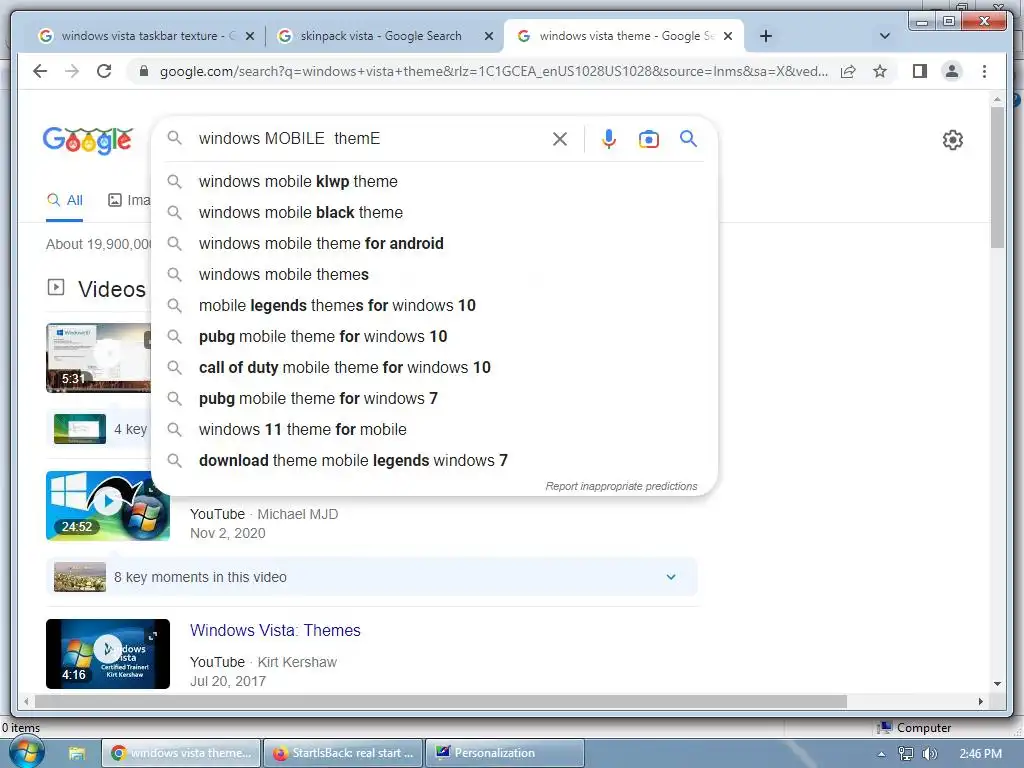1024x768 pixels.
Task: Click the 2:46 PM clock
Action: 980,754
